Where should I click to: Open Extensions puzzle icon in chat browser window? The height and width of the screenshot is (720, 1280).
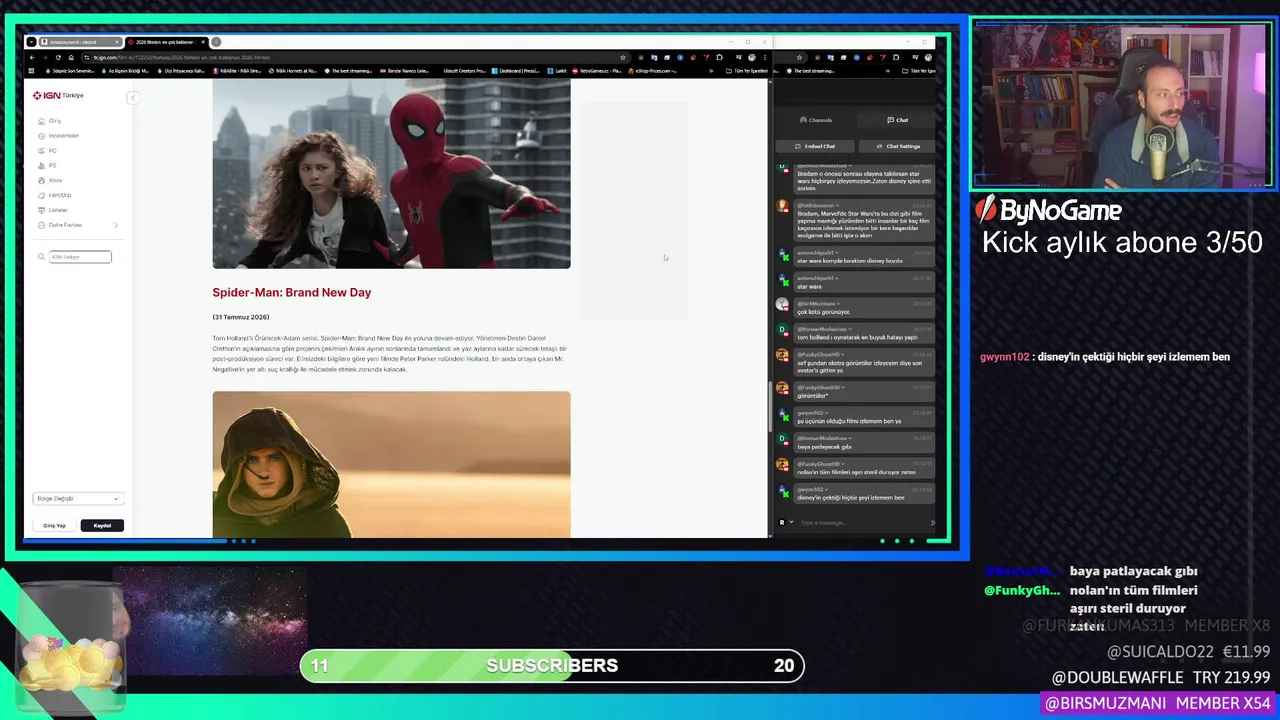tap(895, 57)
